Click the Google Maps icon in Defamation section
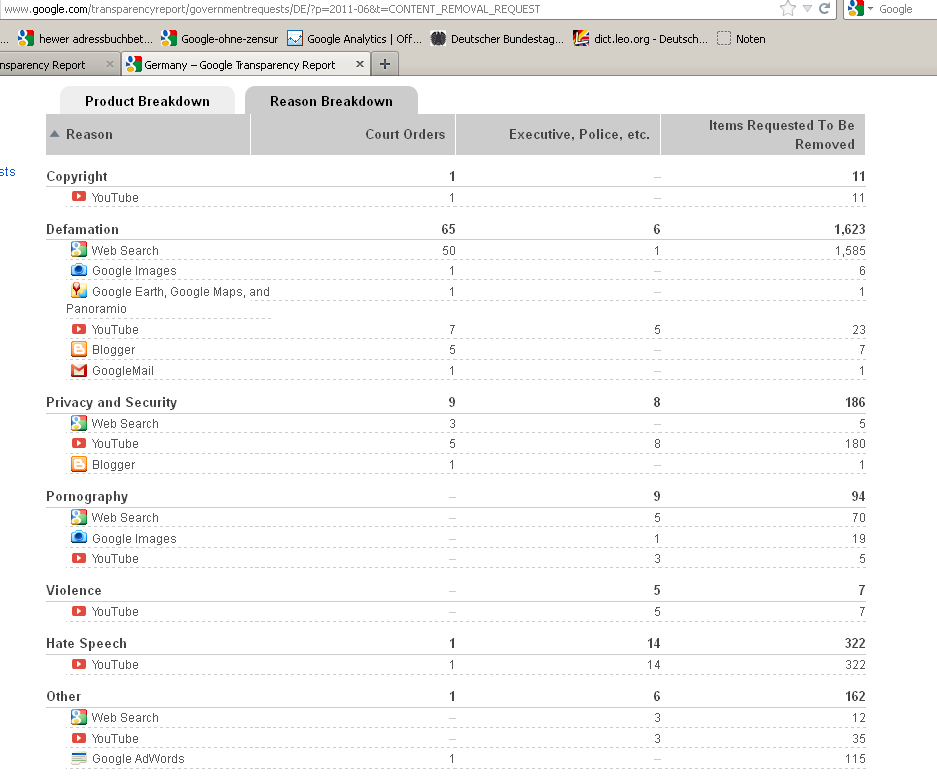 coord(79,291)
